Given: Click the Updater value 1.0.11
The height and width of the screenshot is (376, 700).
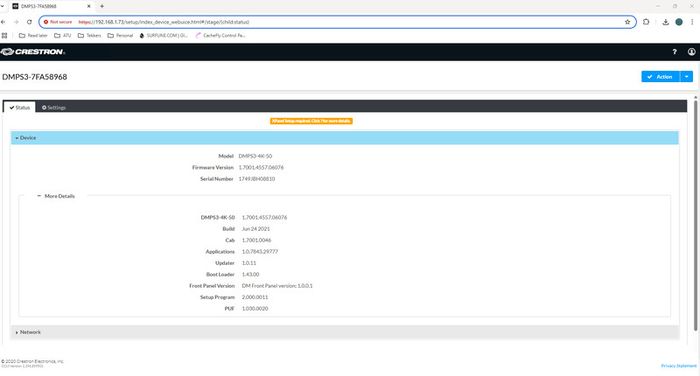Looking at the screenshot, I should pos(249,263).
